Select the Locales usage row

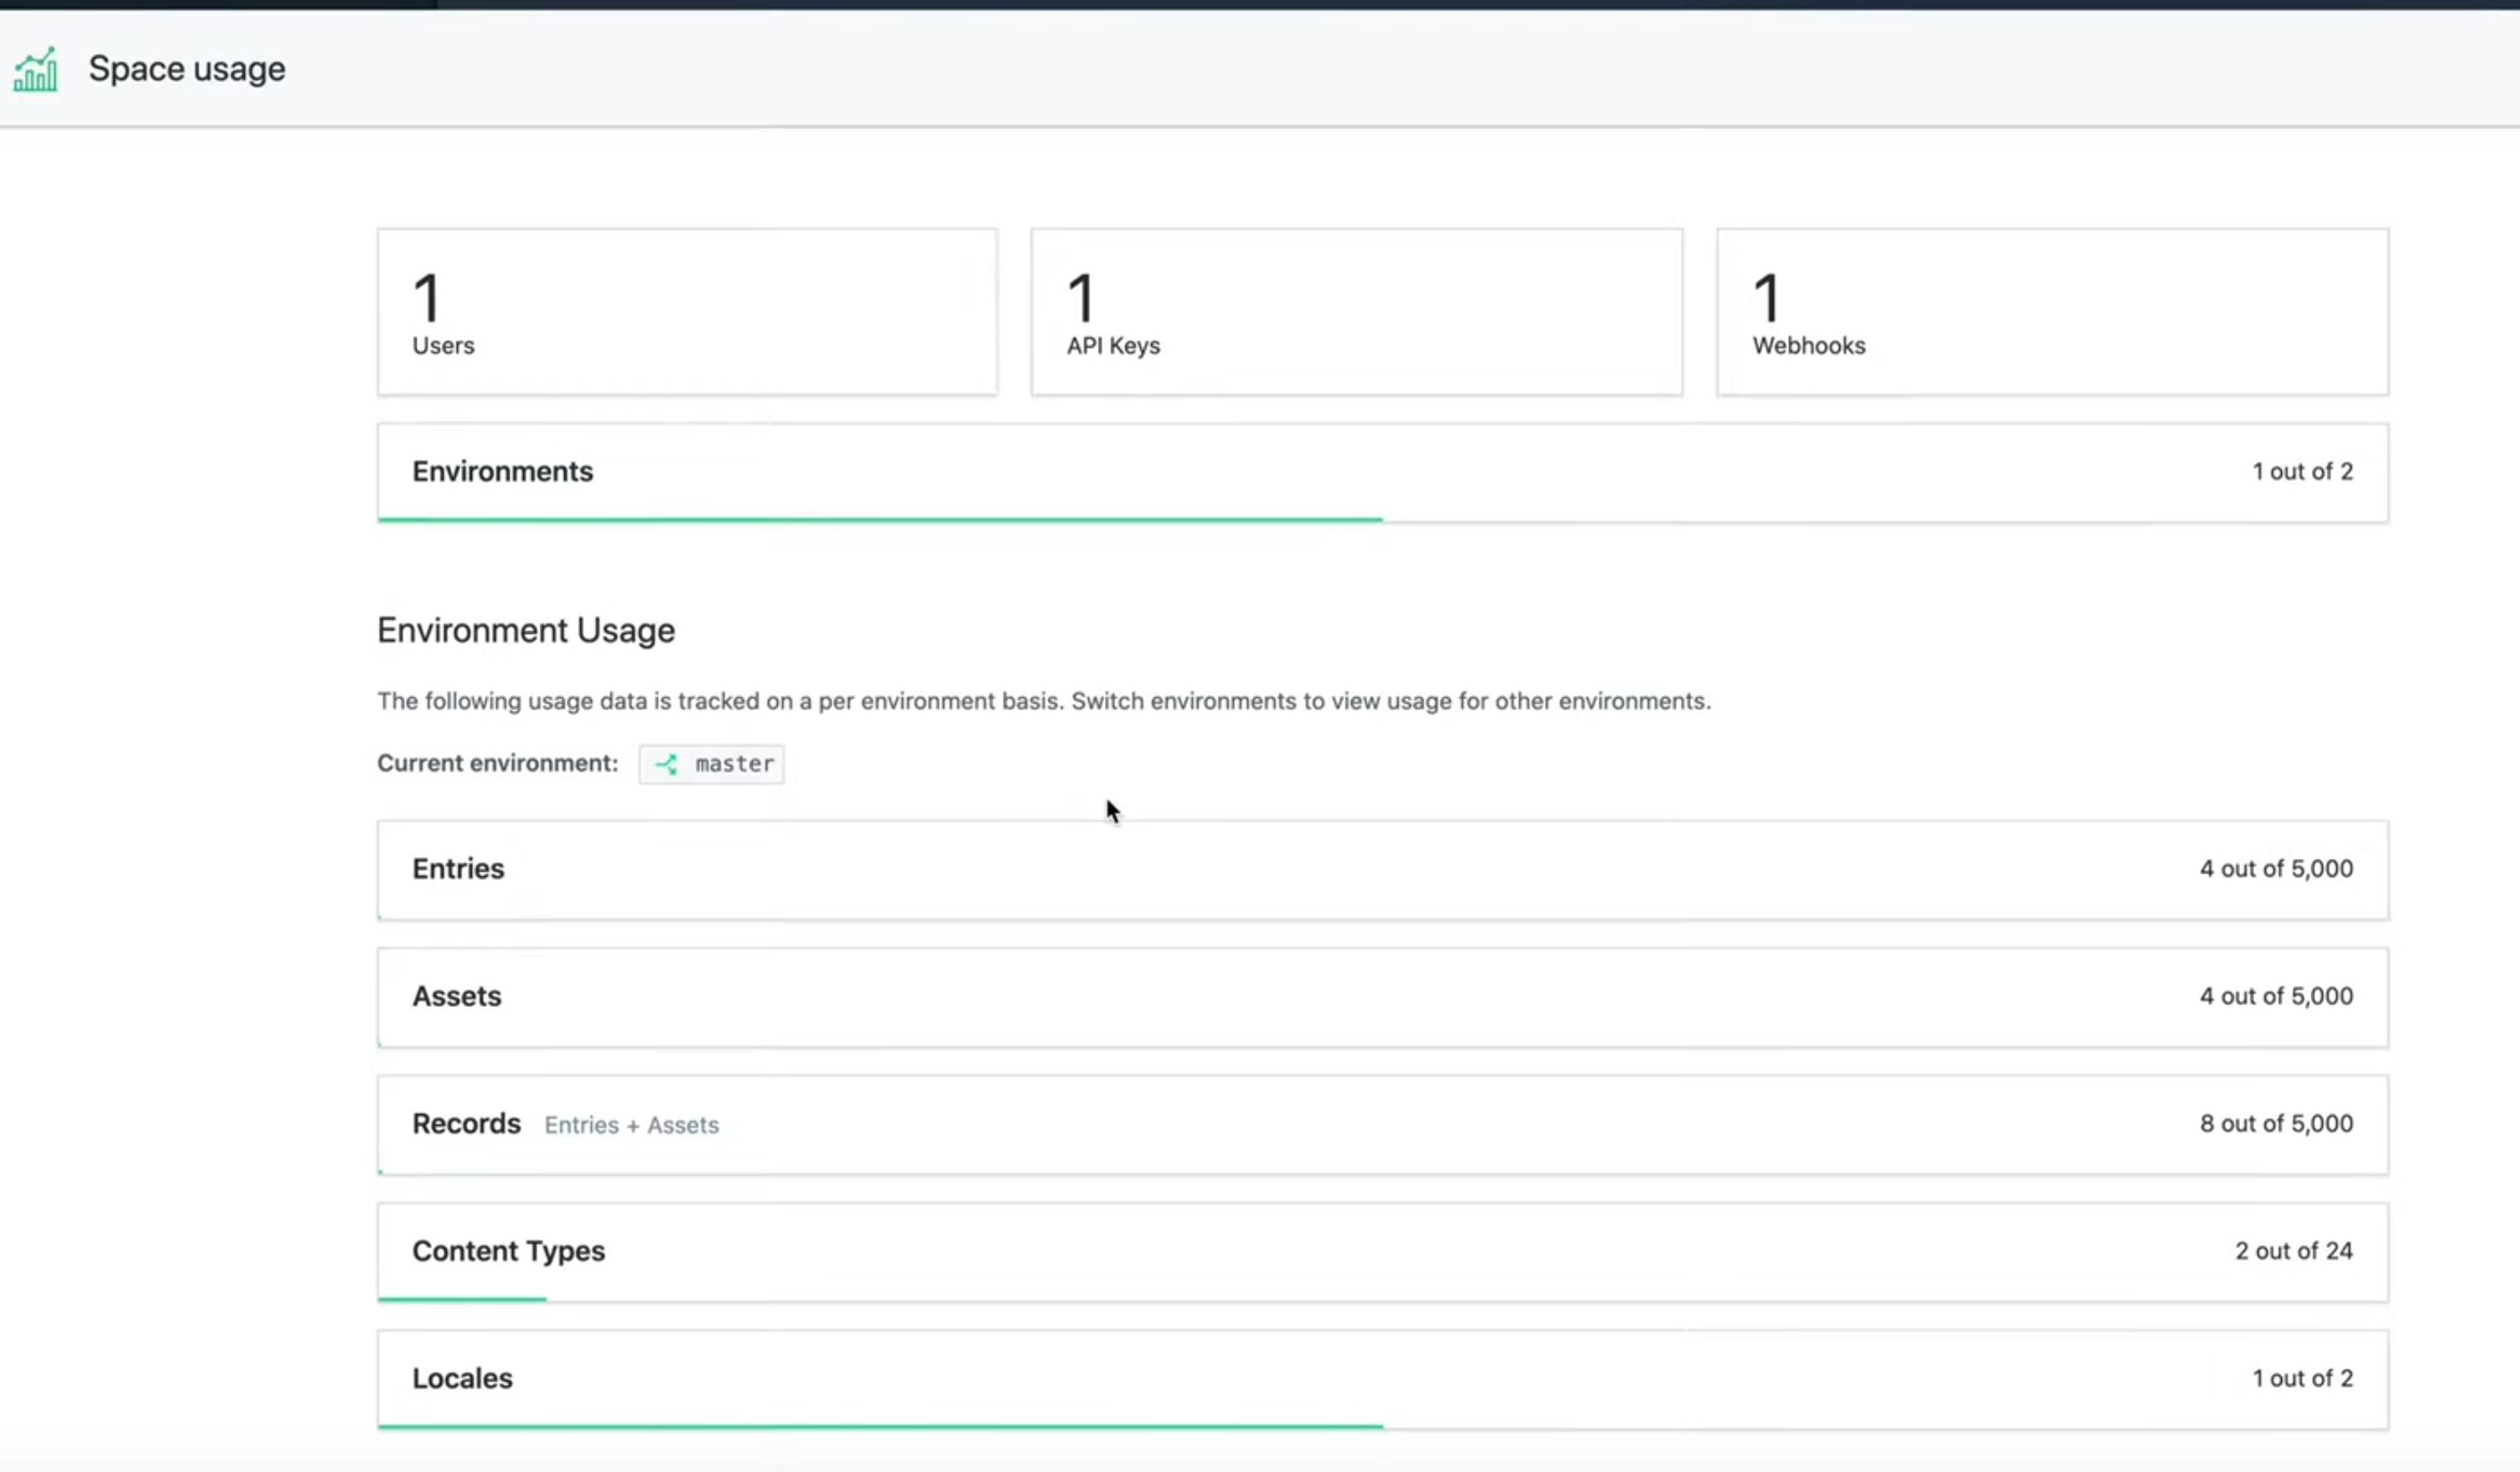click(x=1382, y=1378)
